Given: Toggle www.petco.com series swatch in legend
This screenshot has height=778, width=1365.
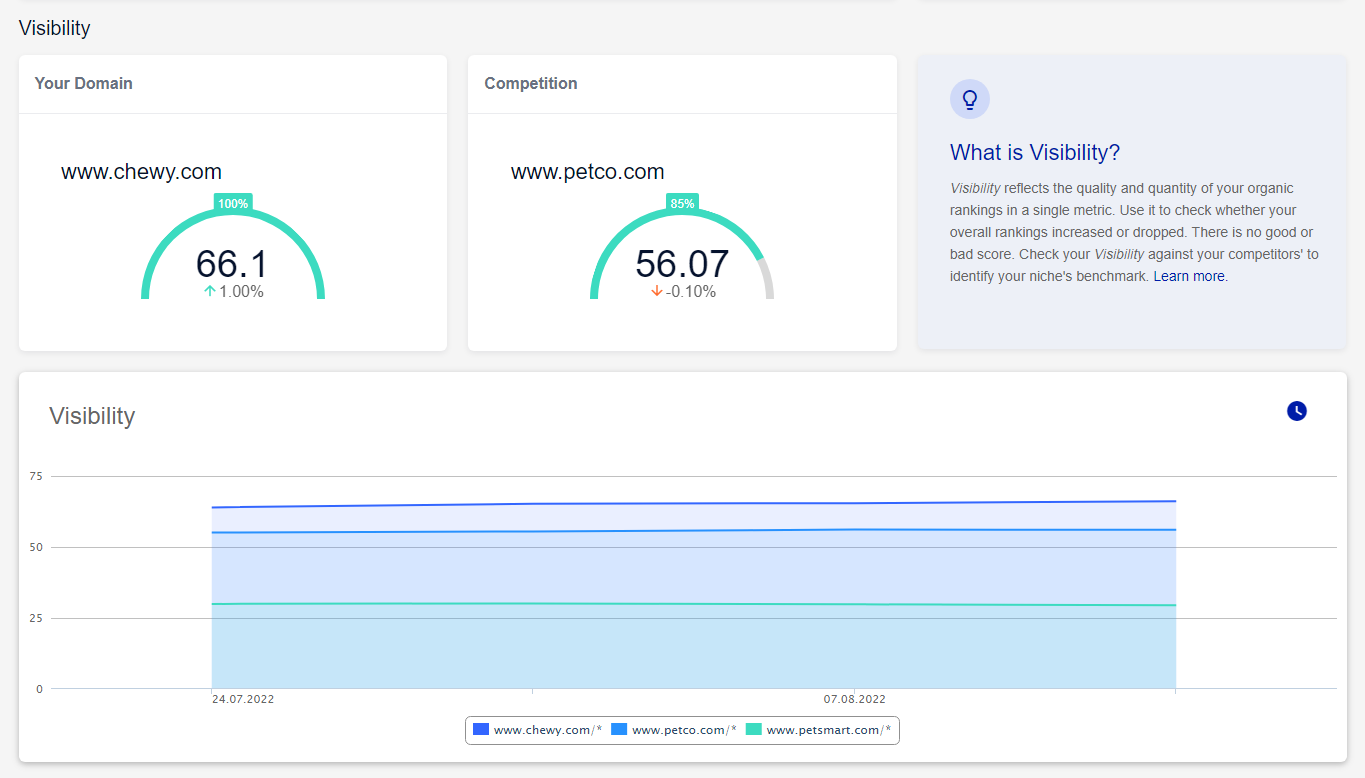Looking at the screenshot, I should [619, 730].
